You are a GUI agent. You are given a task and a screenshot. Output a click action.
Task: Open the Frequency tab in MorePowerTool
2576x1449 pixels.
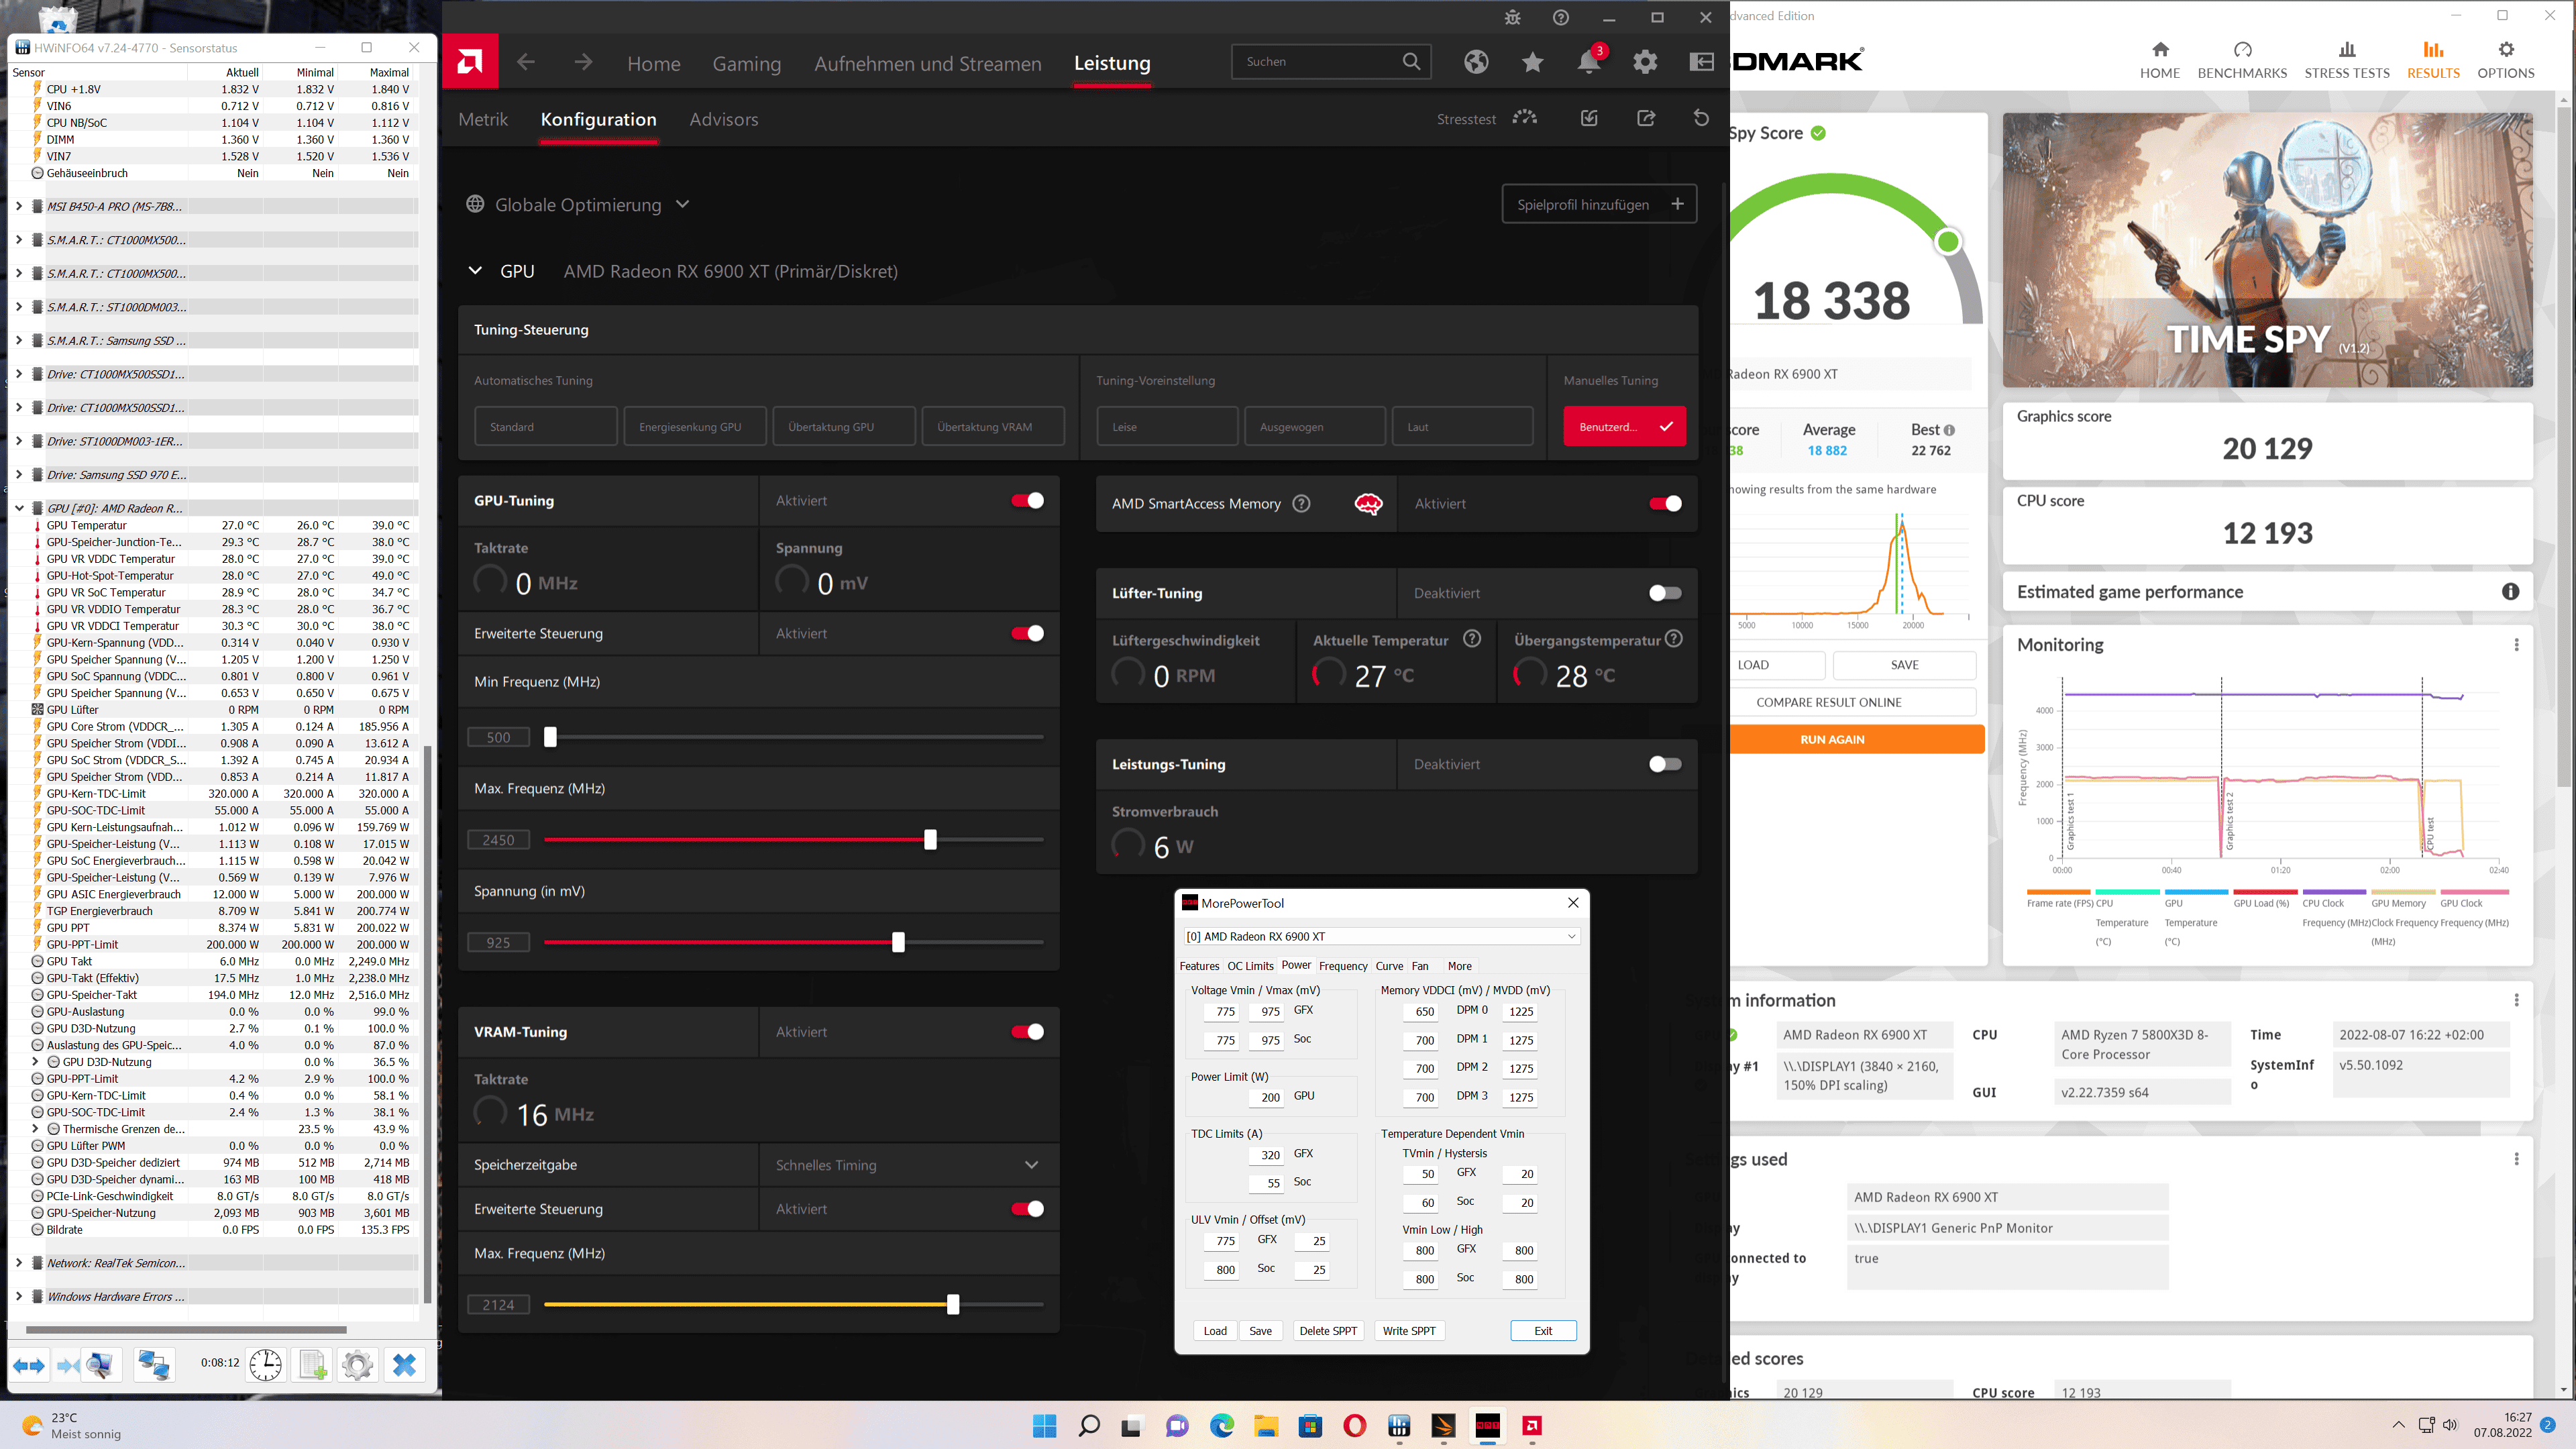pos(1342,966)
